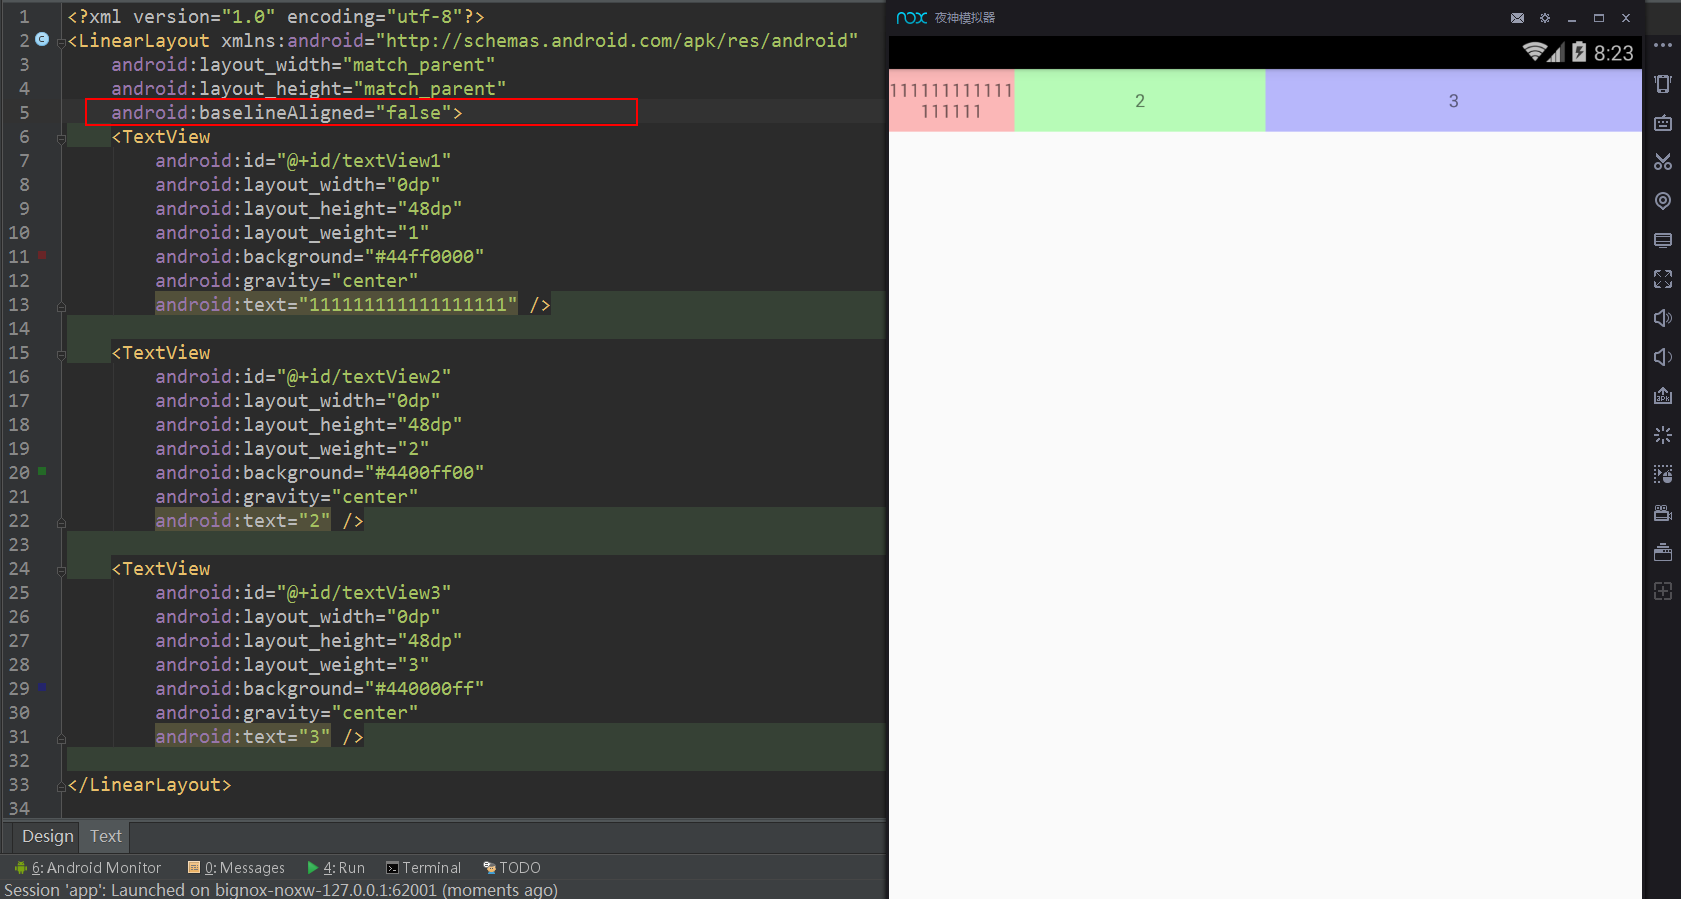Decrease volume in Nox sidebar
Image resolution: width=1681 pixels, height=899 pixels.
1662,357
